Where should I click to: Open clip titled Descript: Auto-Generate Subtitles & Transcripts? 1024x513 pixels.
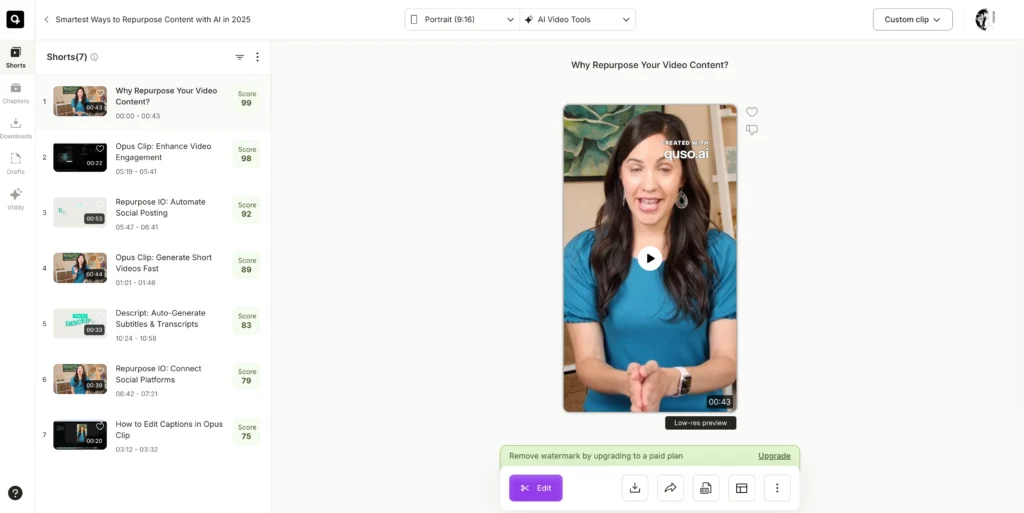161,319
